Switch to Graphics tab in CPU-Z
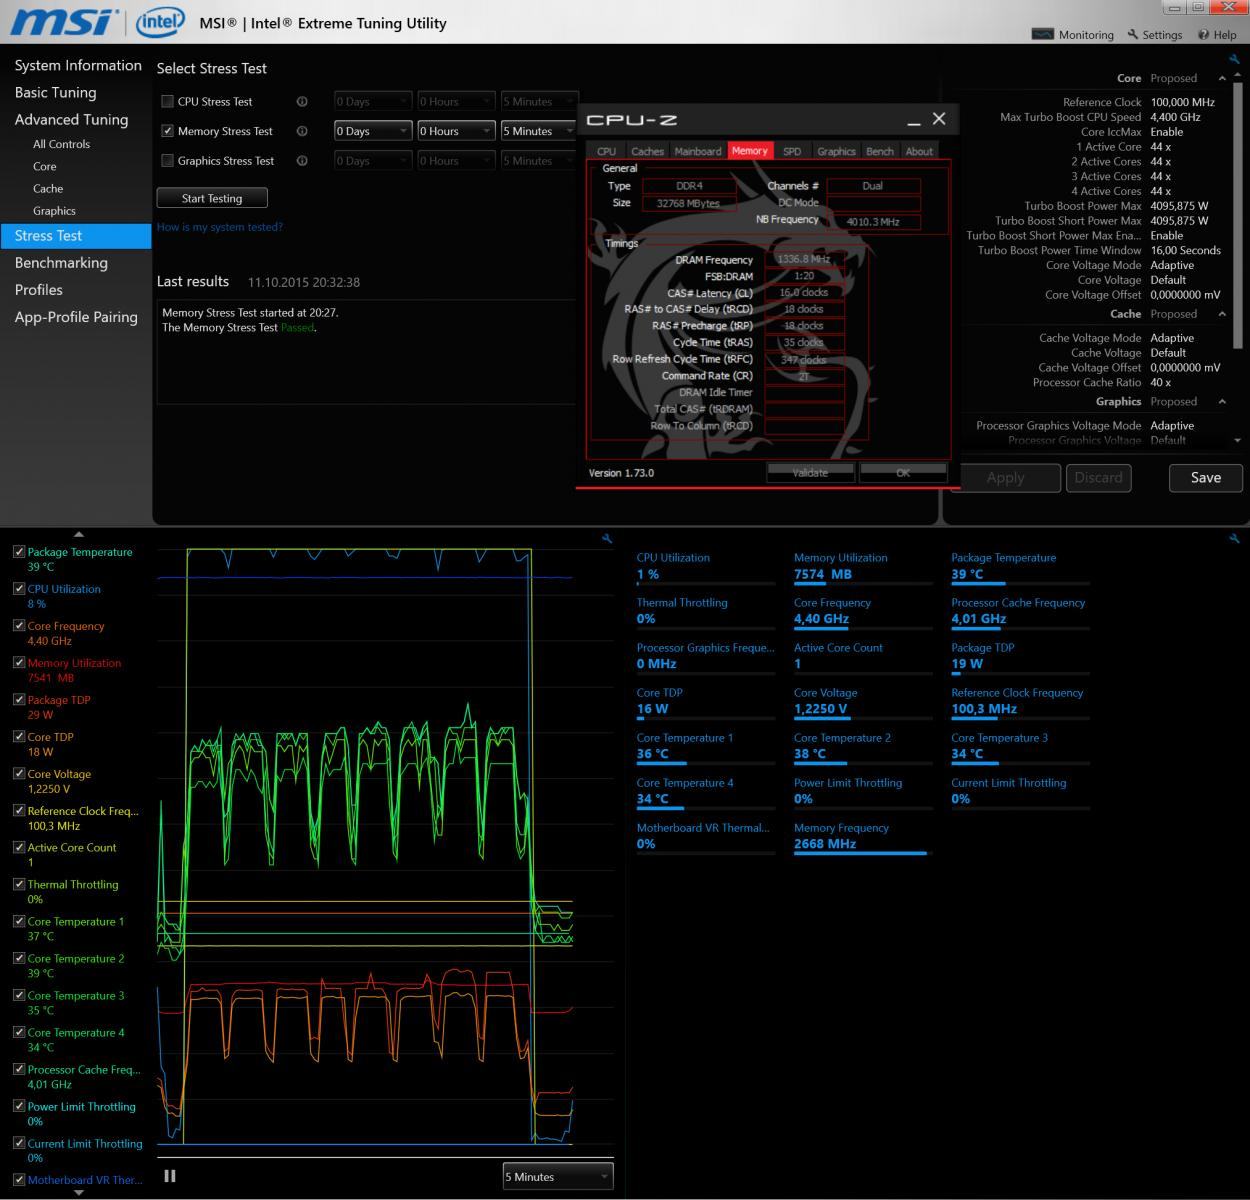The image size is (1250, 1200). [836, 151]
